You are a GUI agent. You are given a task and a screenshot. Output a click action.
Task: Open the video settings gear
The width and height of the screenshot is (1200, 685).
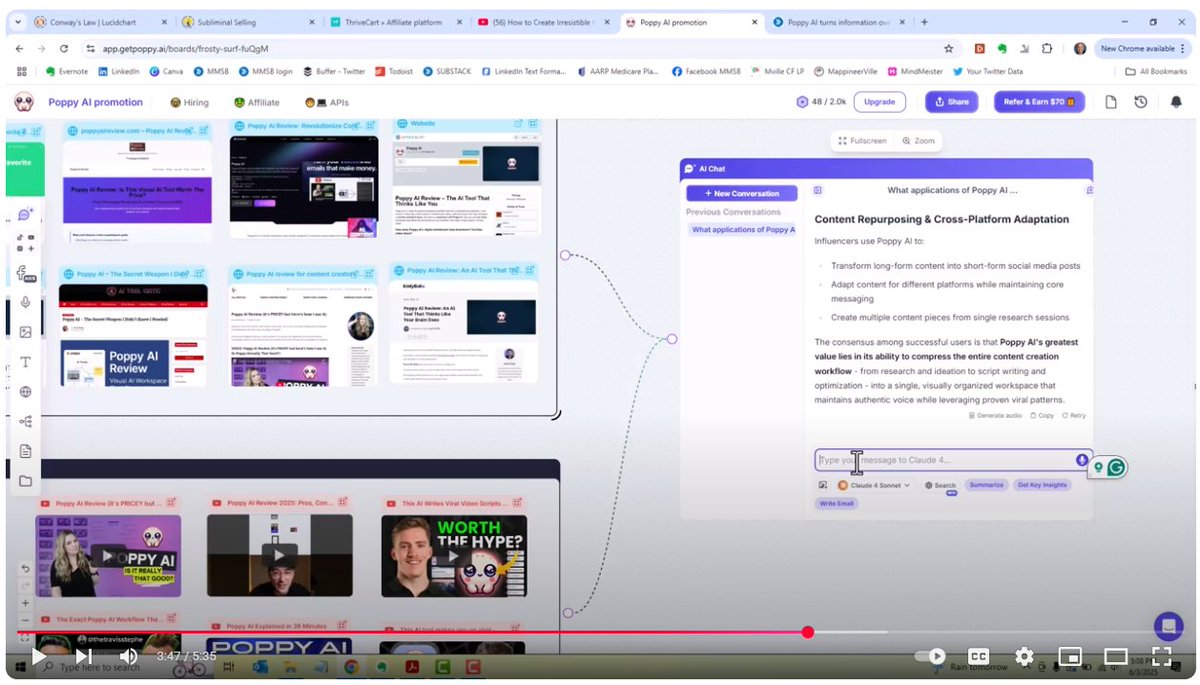click(1024, 656)
